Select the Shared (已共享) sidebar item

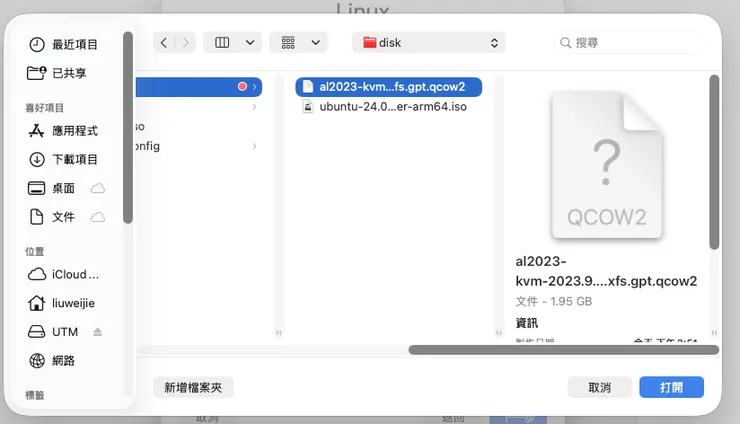tap(57, 73)
